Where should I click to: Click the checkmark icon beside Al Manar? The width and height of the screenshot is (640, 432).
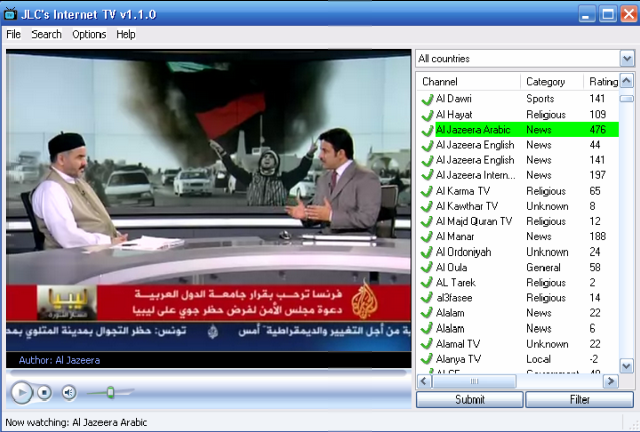[x=427, y=236]
